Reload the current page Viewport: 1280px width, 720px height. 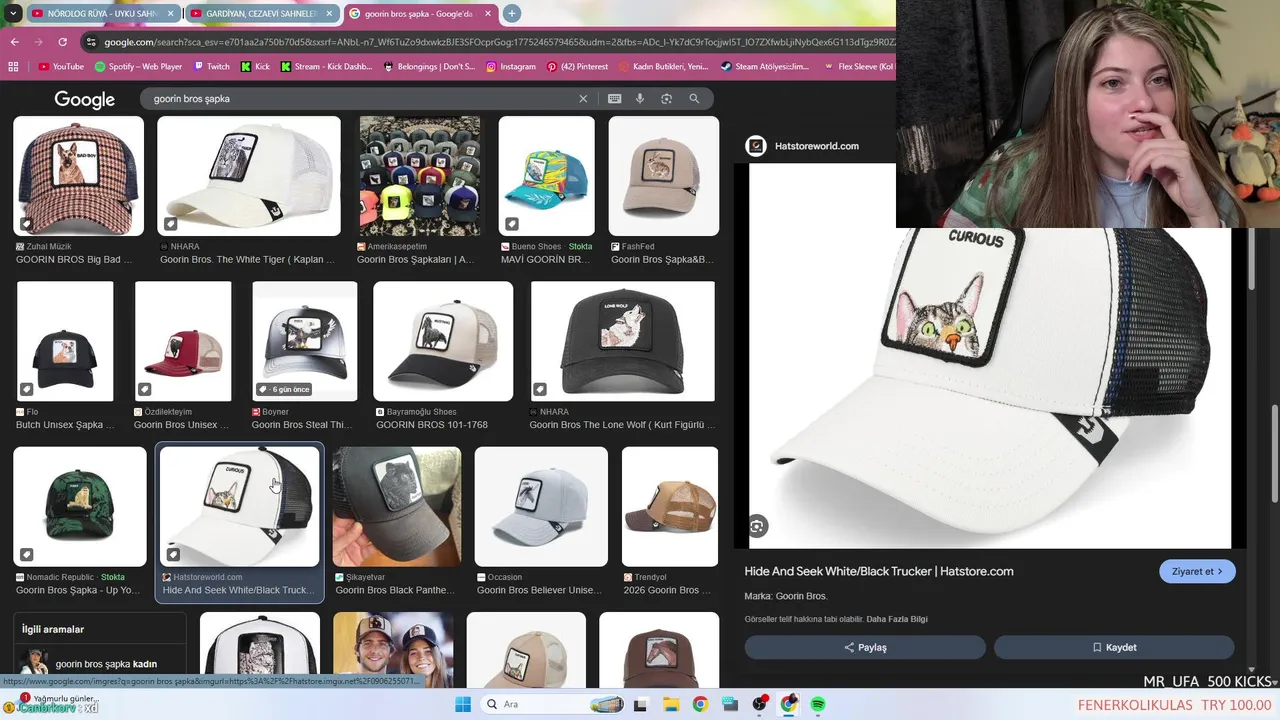click(62, 42)
